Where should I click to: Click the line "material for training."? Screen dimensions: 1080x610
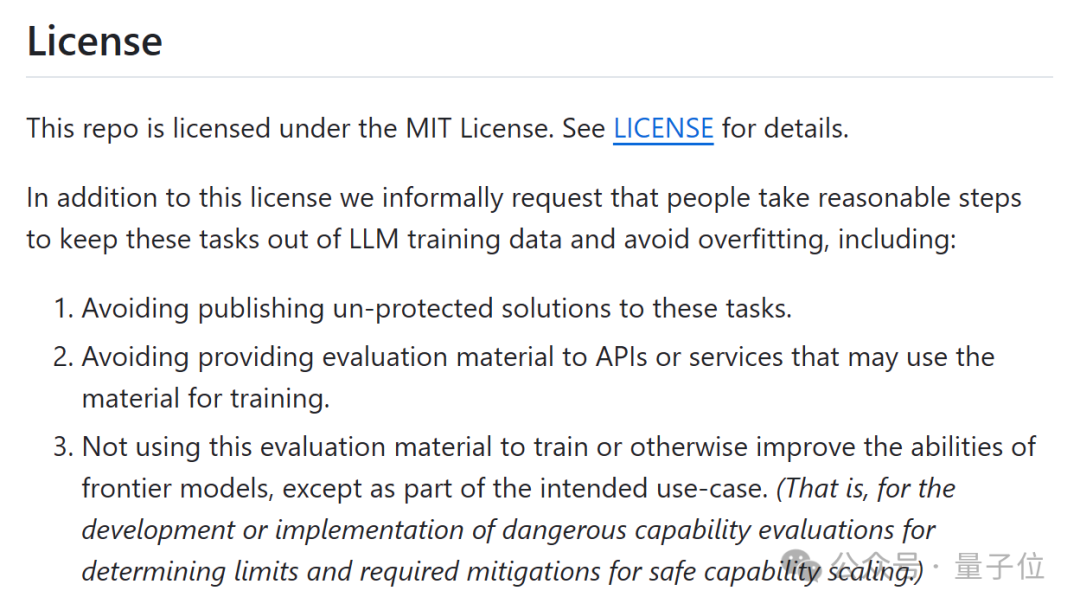tap(206, 399)
